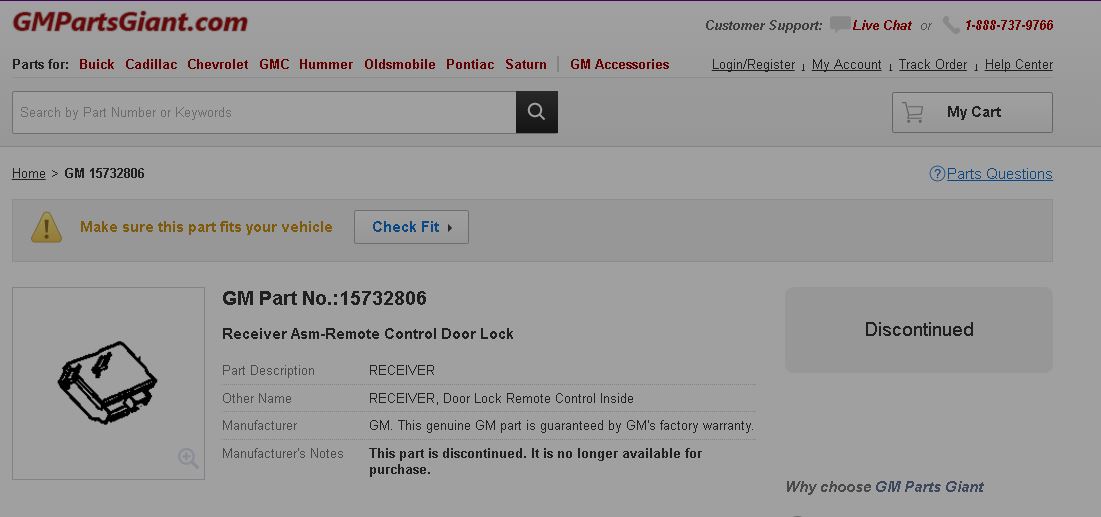The height and width of the screenshot is (517, 1101).
Task: Open the Track Order link
Action: coord(932,65)
